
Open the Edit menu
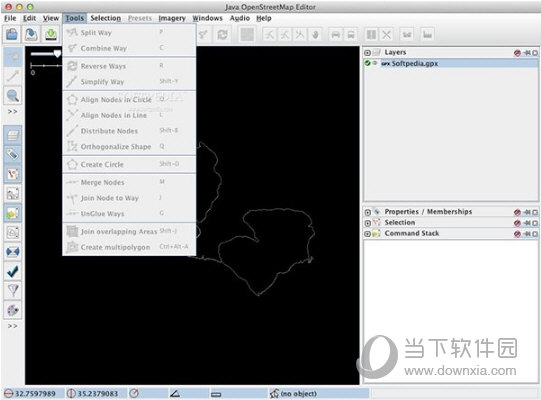[x=29, y=18]
